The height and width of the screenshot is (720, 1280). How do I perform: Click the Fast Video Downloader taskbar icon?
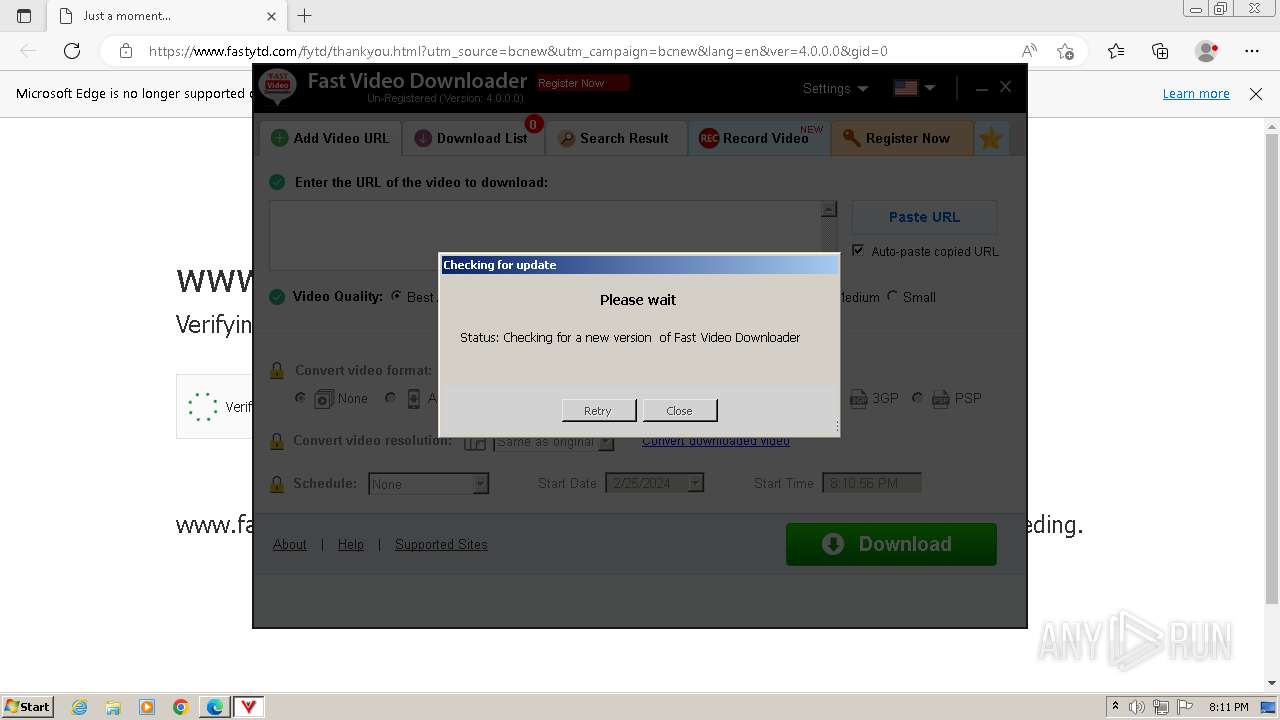click(x=248, y=707)
